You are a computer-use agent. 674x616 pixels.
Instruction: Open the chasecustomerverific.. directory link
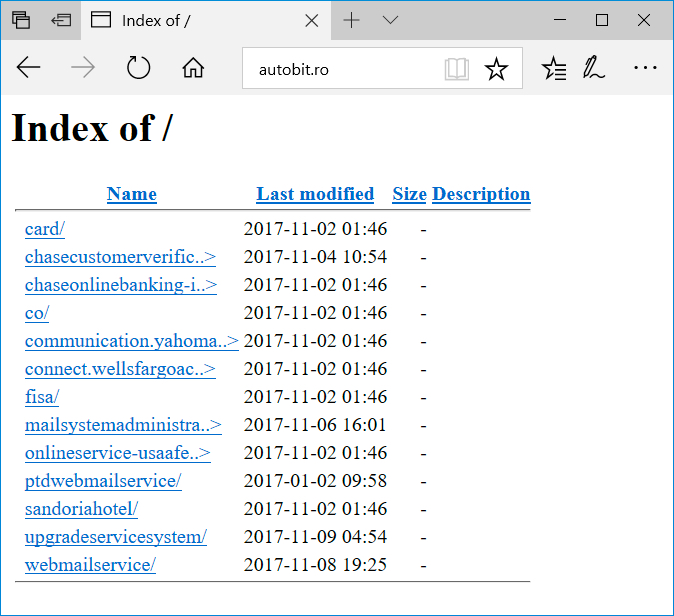(120, 257)
